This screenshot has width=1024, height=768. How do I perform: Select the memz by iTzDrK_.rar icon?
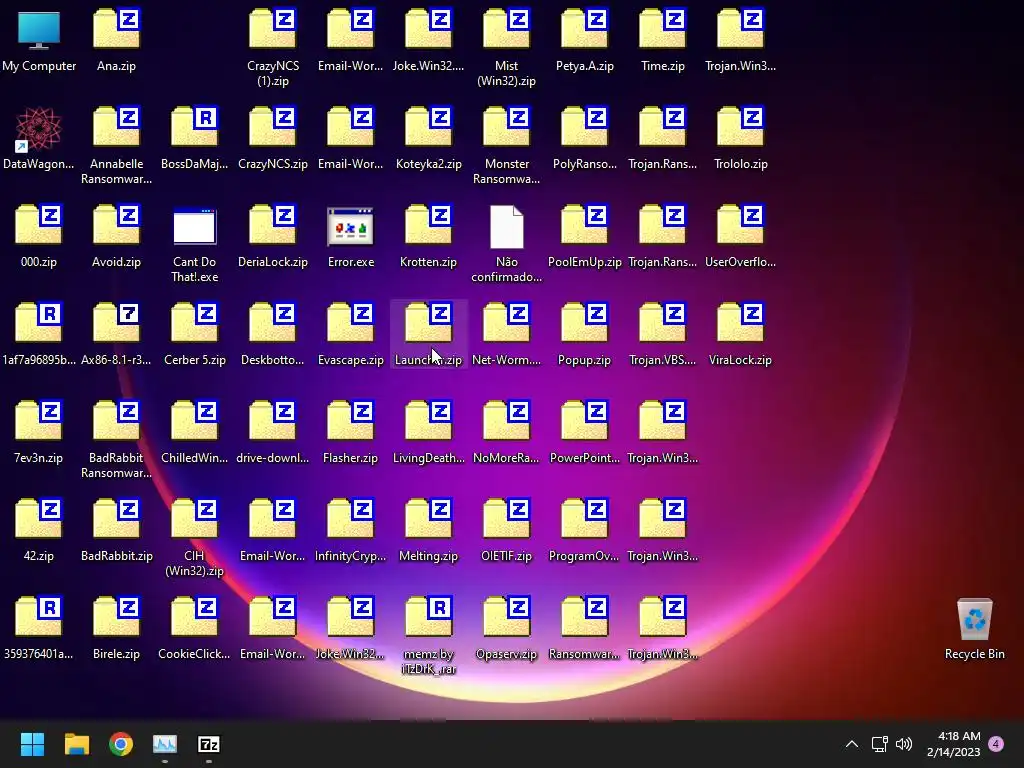pos(428,616)
